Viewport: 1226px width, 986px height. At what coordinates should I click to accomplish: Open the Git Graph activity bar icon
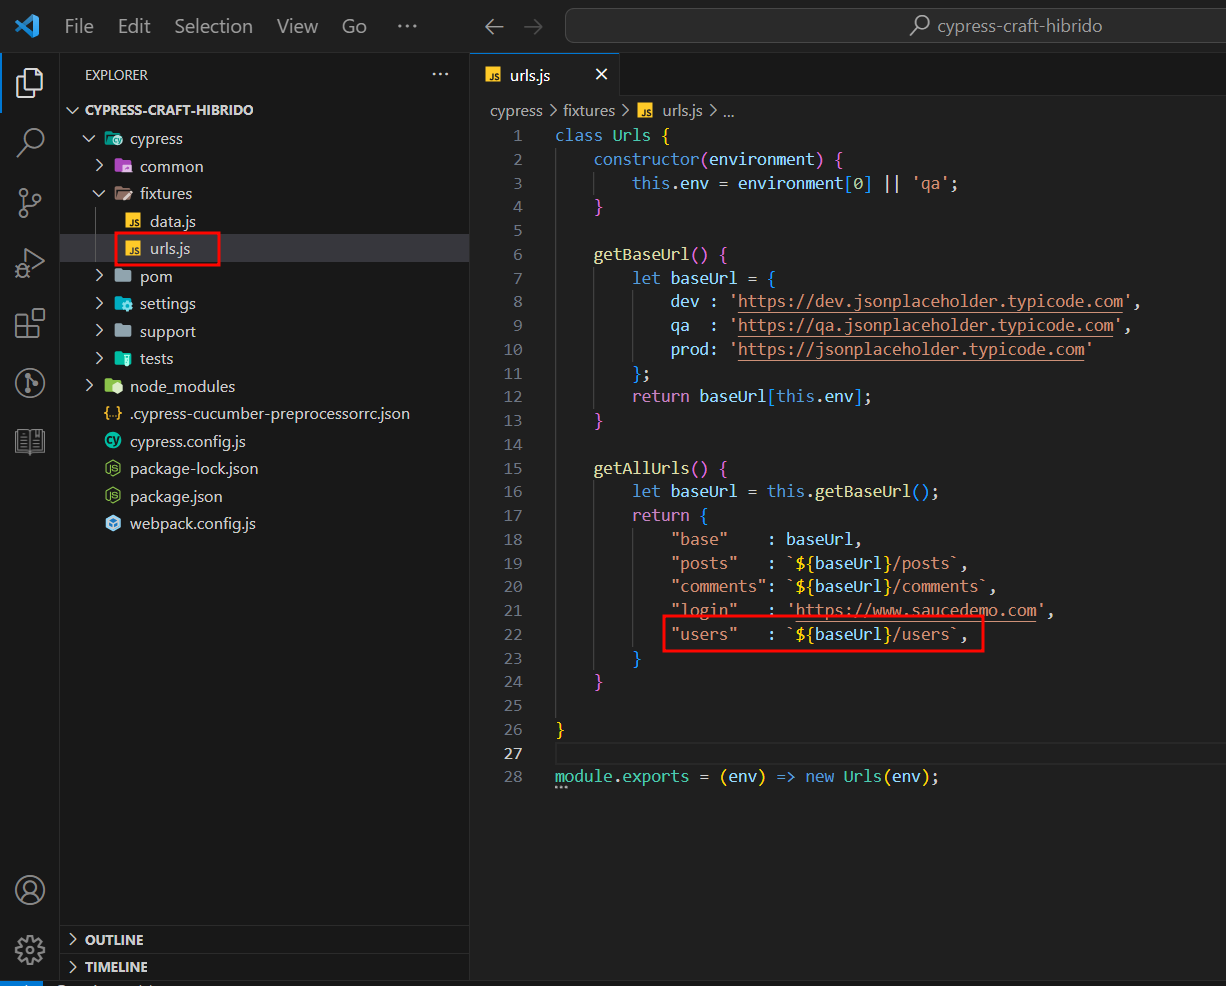[30, 382]
